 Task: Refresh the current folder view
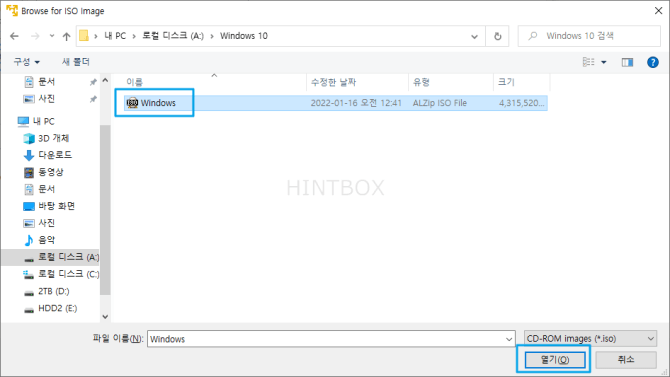[x=497, y=36]
